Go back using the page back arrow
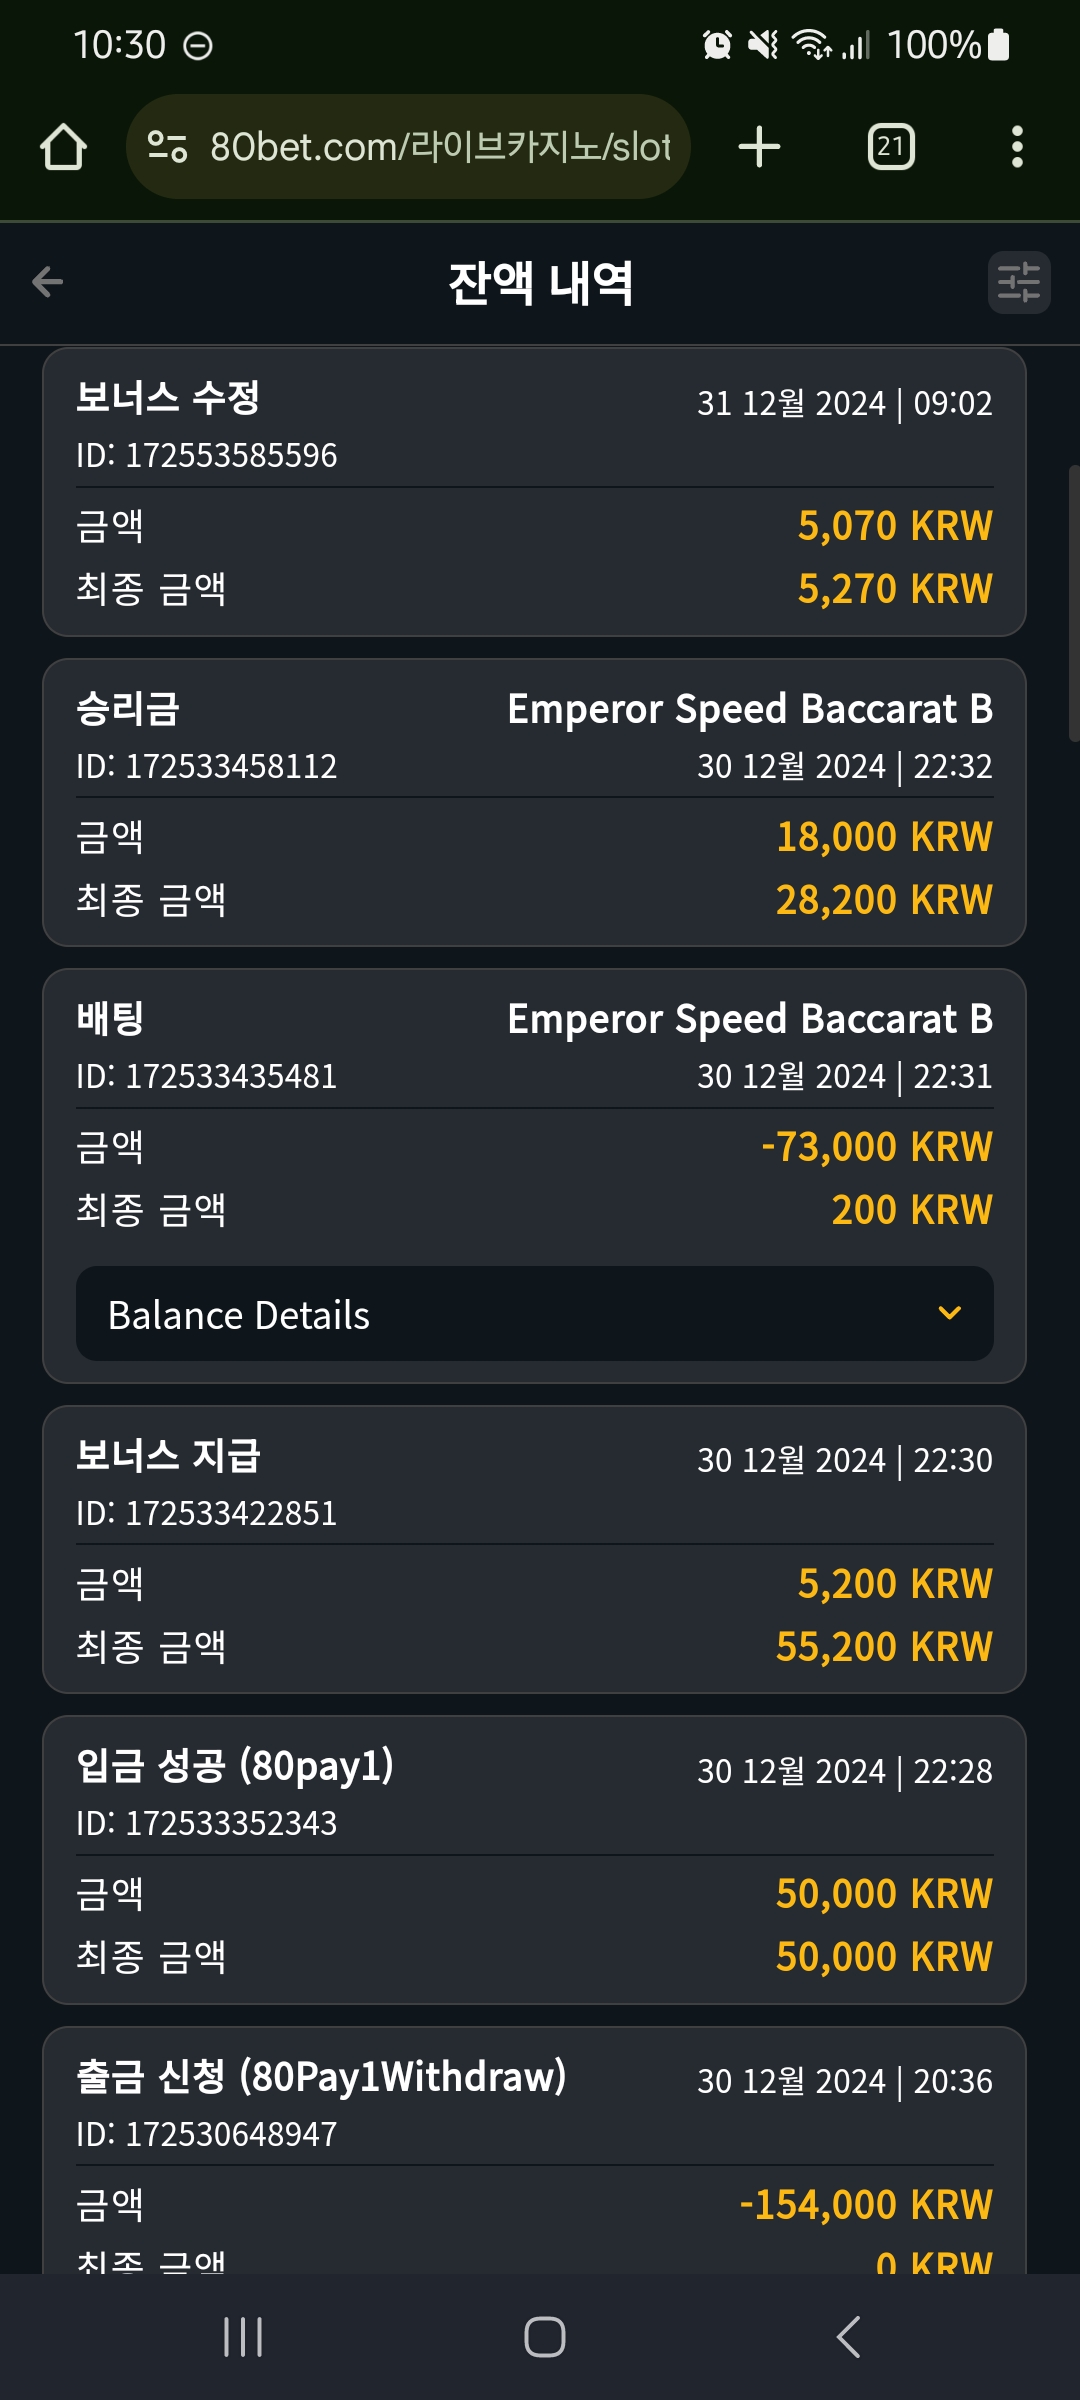This screenshot has width=1080, height=2400. [47, 282]
